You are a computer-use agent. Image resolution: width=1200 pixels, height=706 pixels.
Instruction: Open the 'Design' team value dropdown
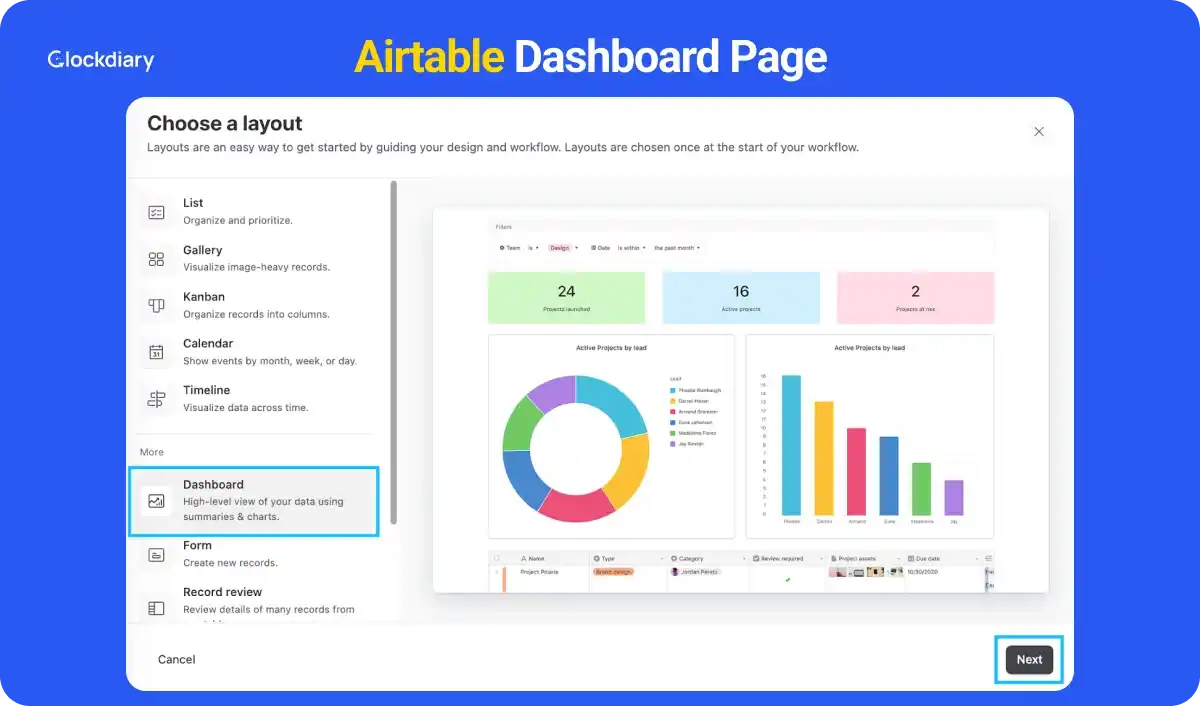[x=564, y=247]
